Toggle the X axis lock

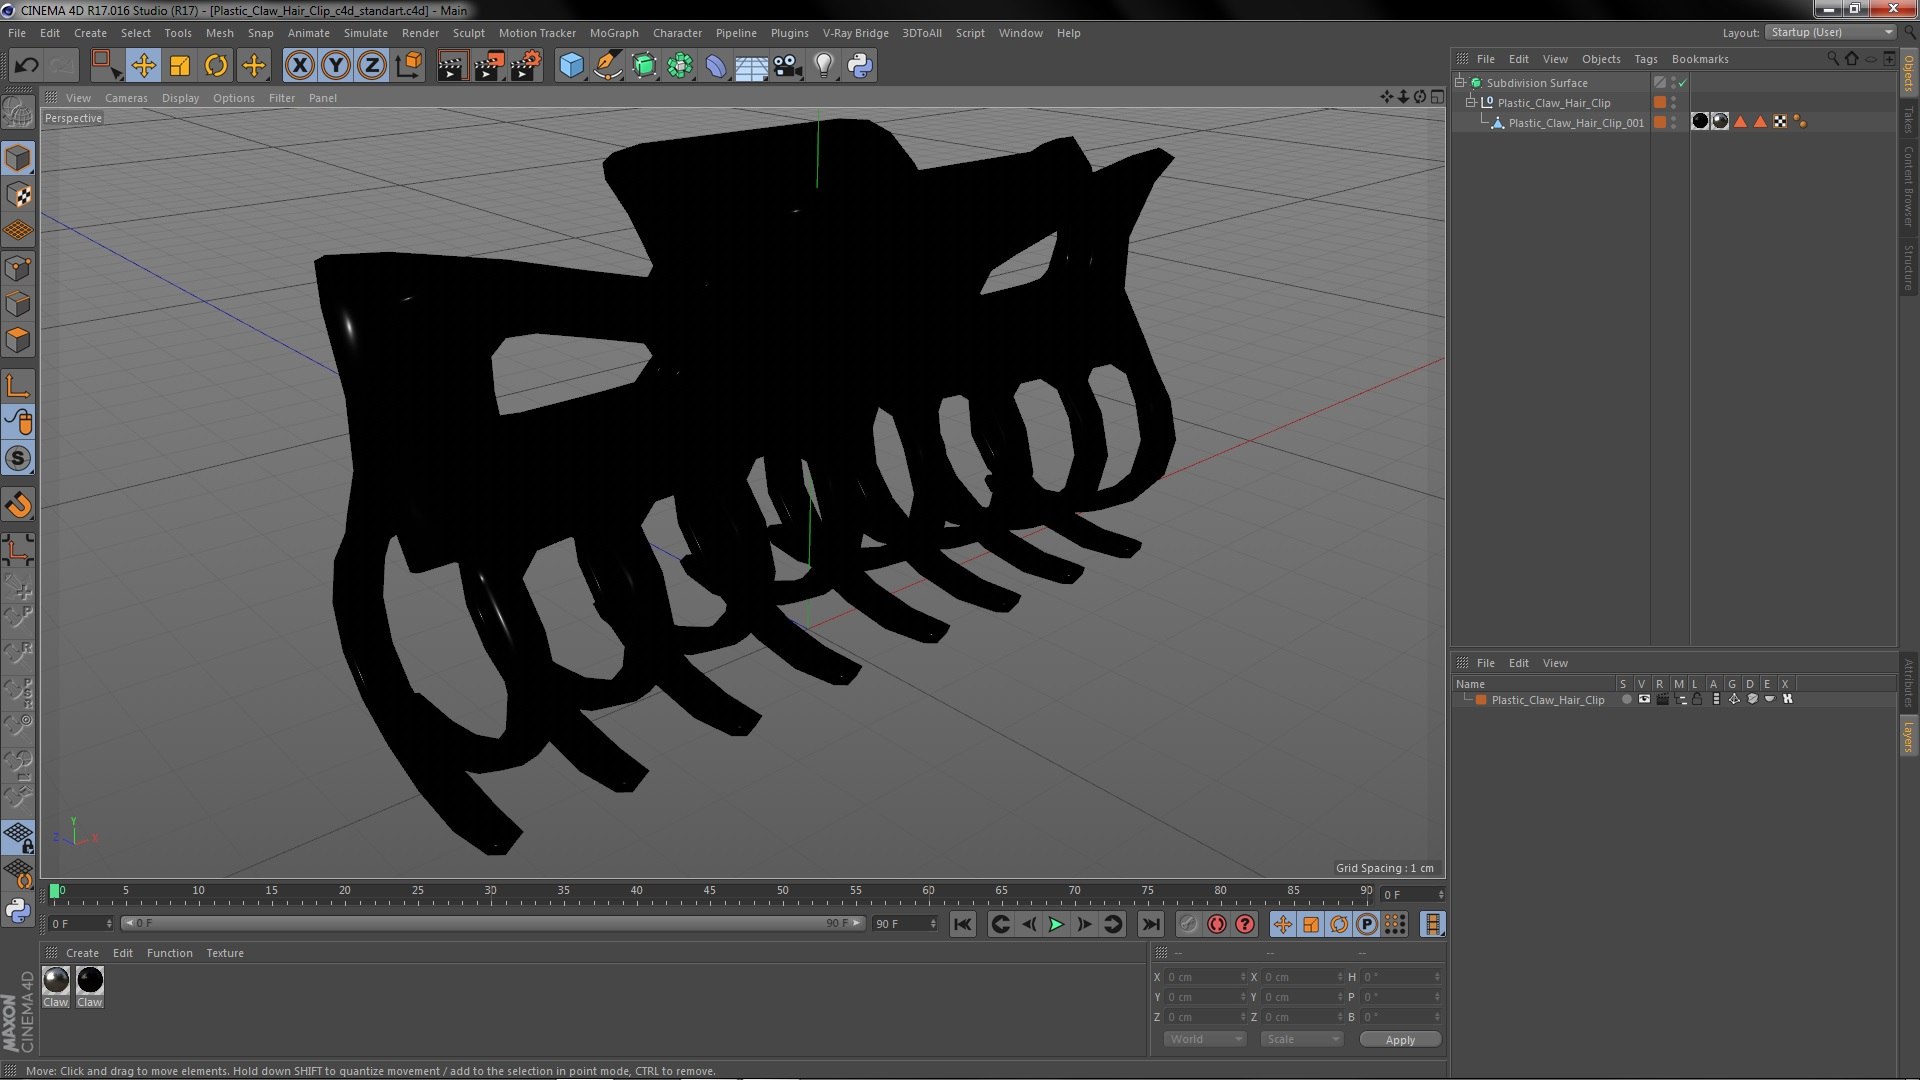coord(299,66)
